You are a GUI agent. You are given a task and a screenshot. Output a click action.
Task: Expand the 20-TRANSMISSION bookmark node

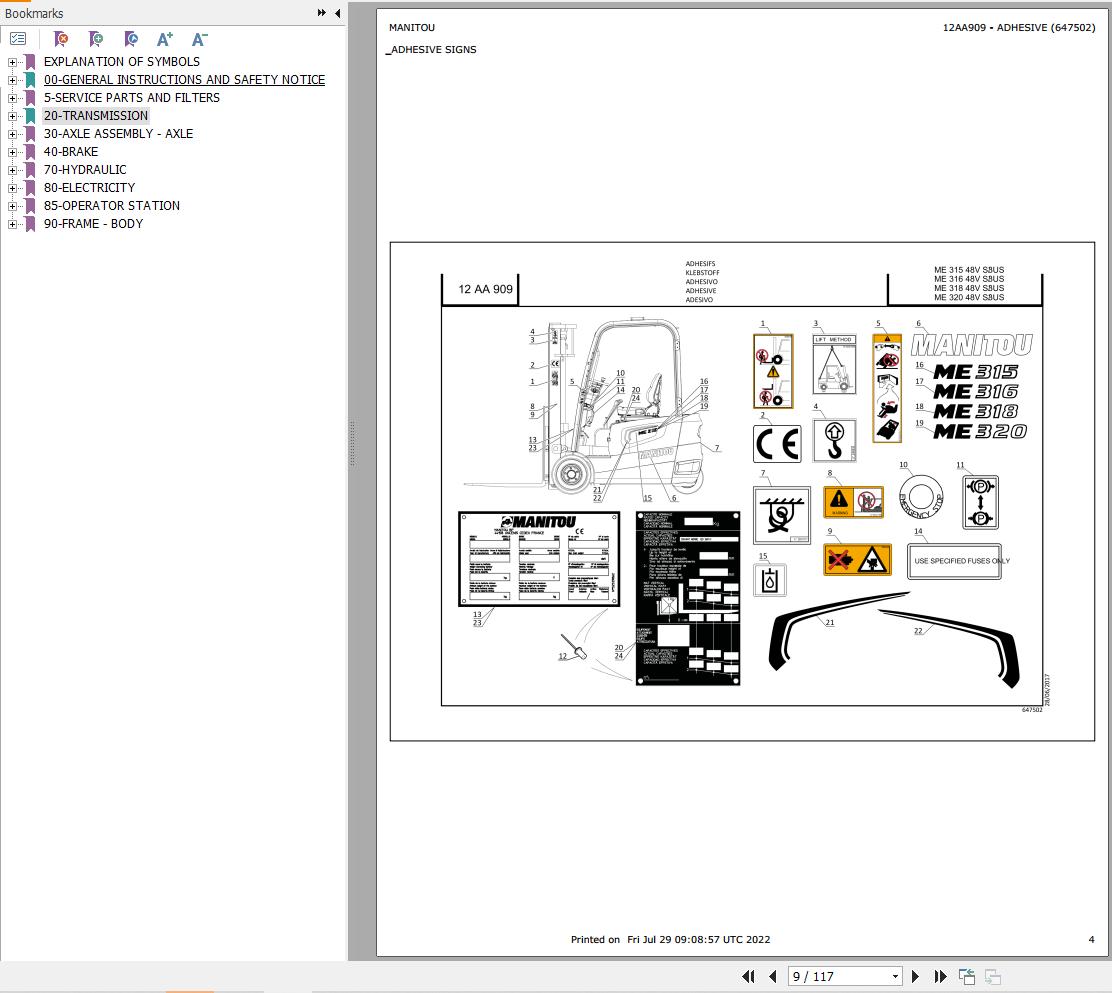click(x=12, y=116)
